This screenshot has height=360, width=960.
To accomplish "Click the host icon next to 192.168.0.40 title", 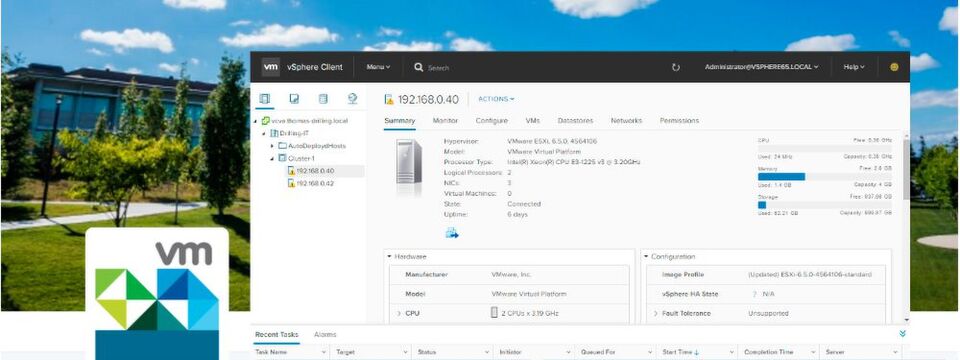I will (x=389, y=99).
